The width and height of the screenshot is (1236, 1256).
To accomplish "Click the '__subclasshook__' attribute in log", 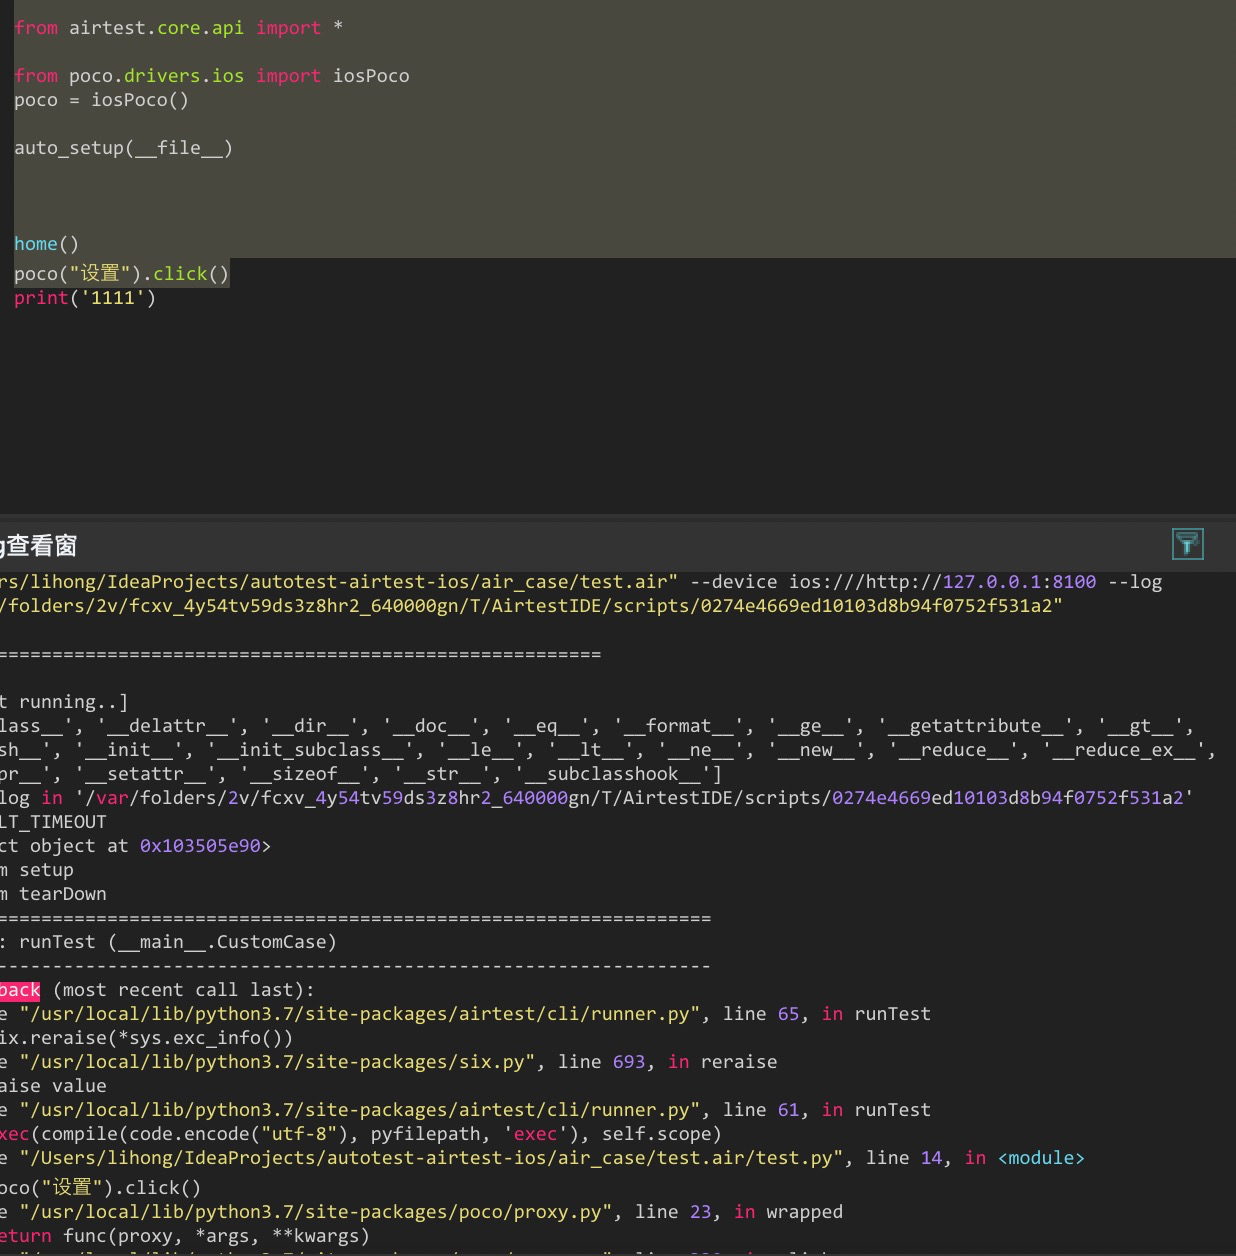I will (x=612, y=774).
